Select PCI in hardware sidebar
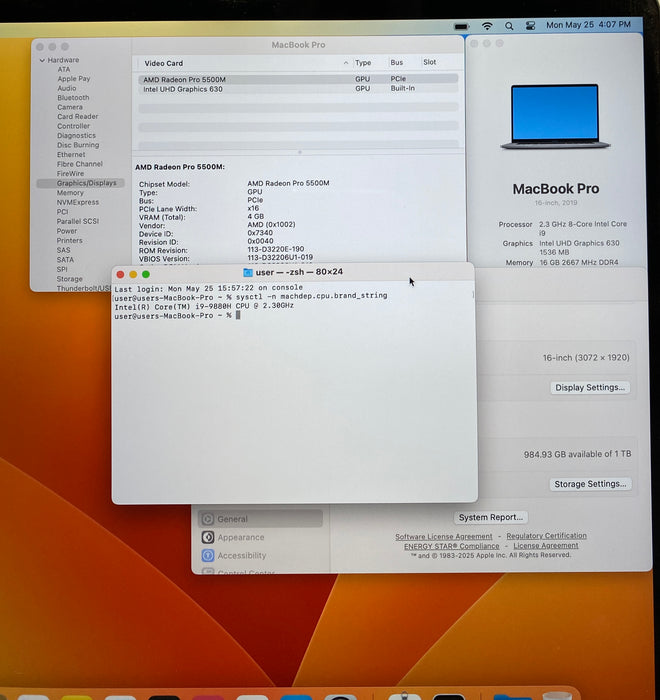660x700 pixels. (x=63, y=212)
